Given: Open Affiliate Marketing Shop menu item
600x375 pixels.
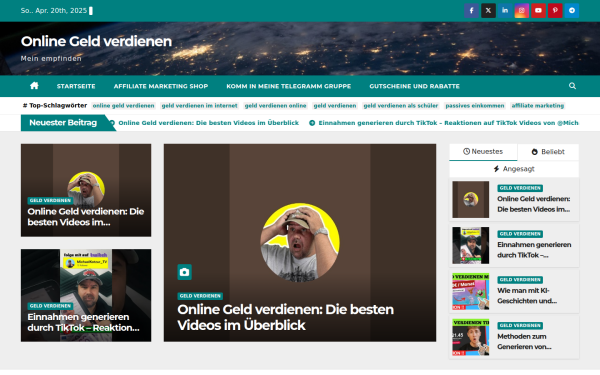Looking at the screenshot, I should pyautogui.click(x=161, y=86).
